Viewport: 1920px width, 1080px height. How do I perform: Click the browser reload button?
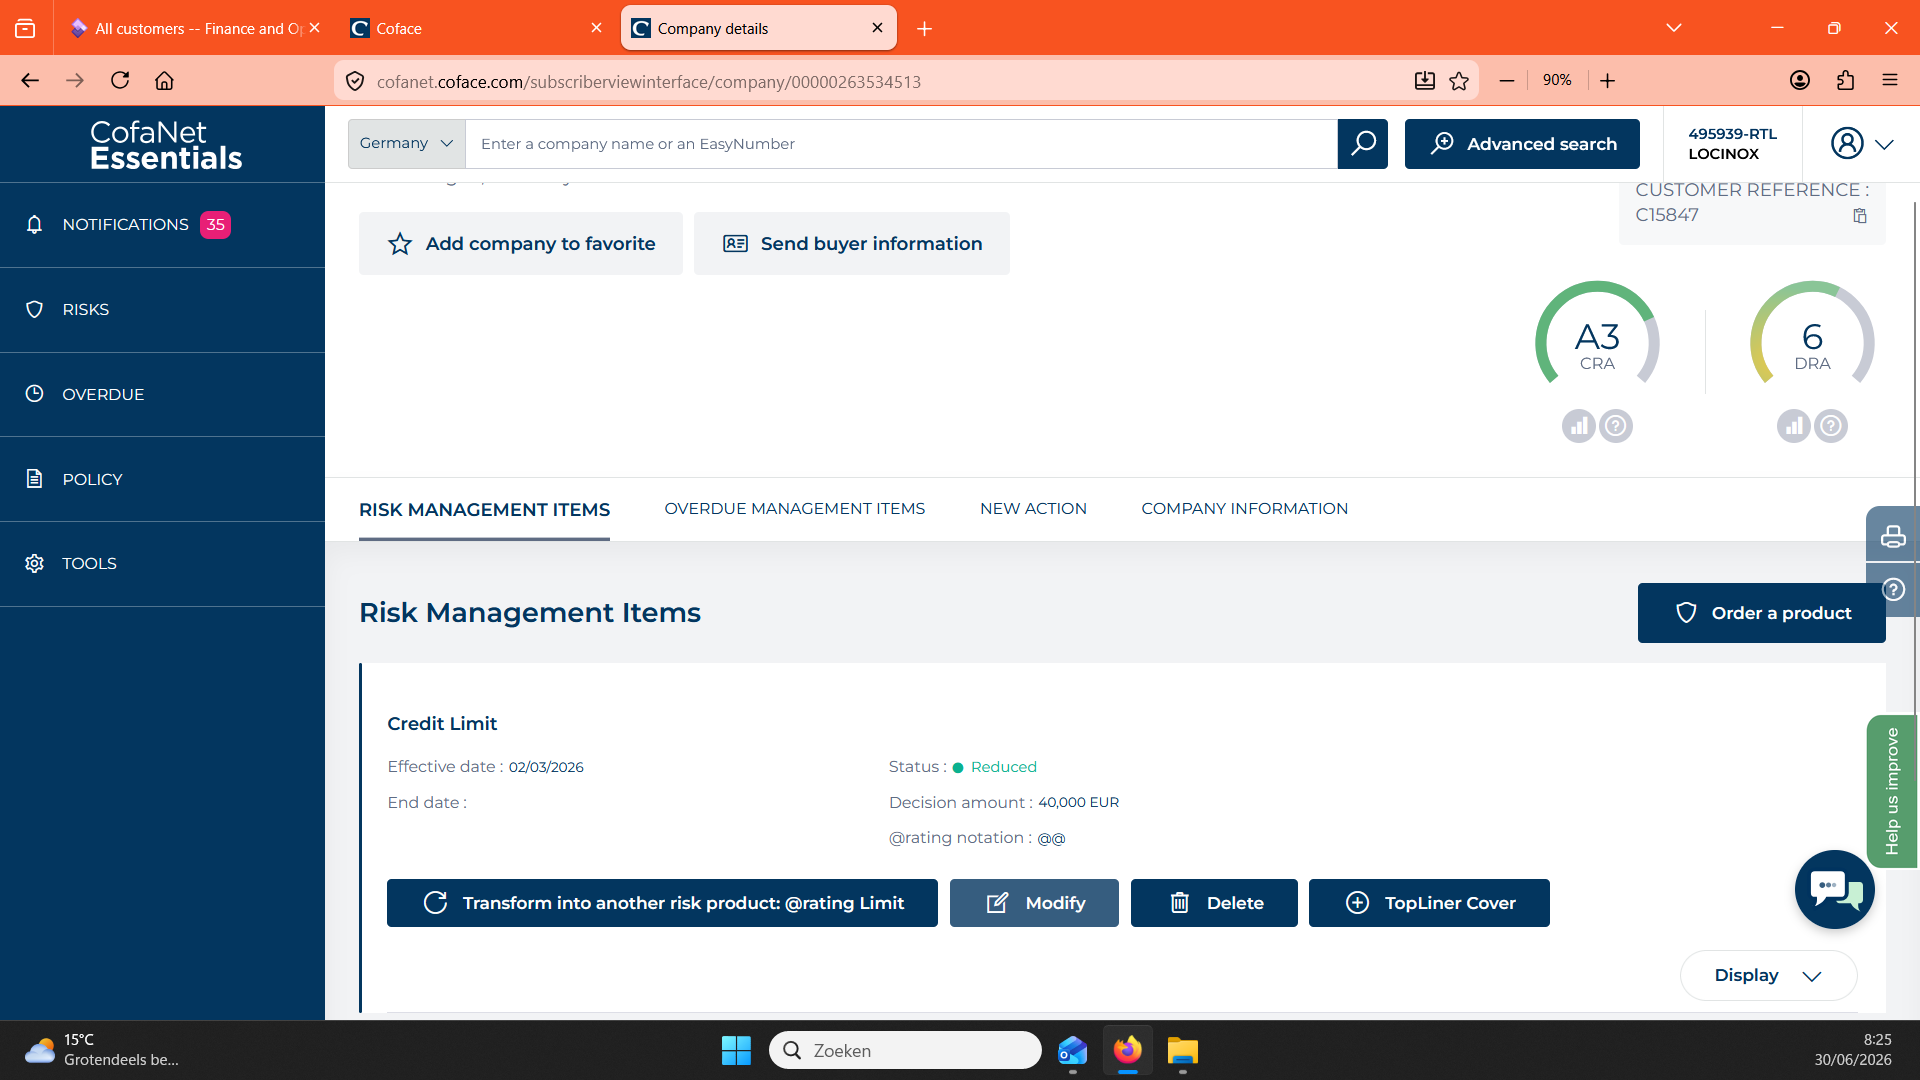(x=120, y=81)
